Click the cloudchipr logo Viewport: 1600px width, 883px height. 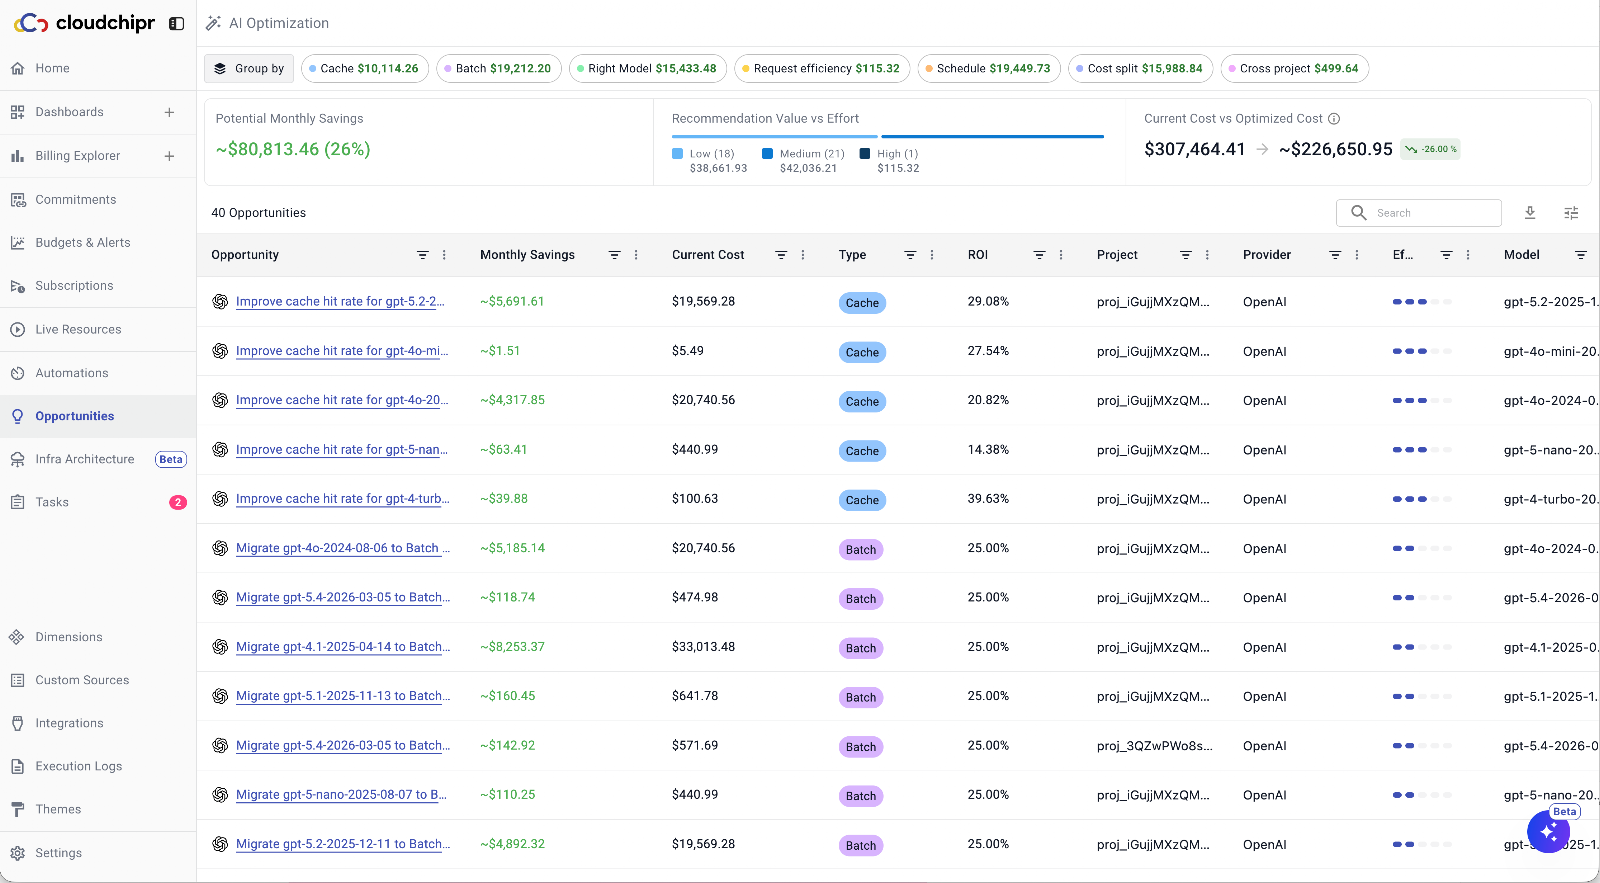point(84,23)
